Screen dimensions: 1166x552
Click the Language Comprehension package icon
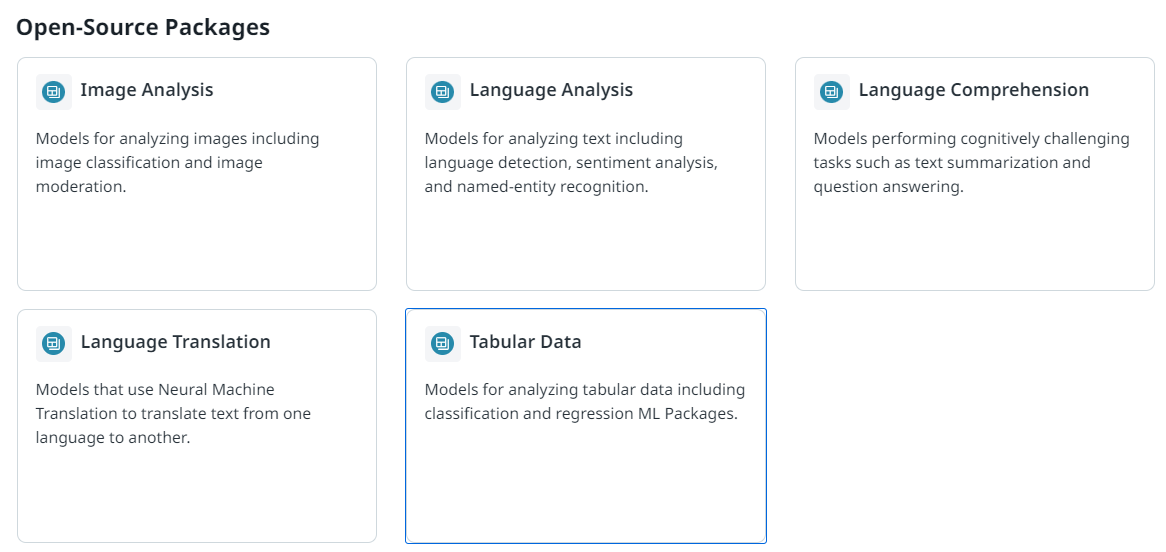(831, 92)
